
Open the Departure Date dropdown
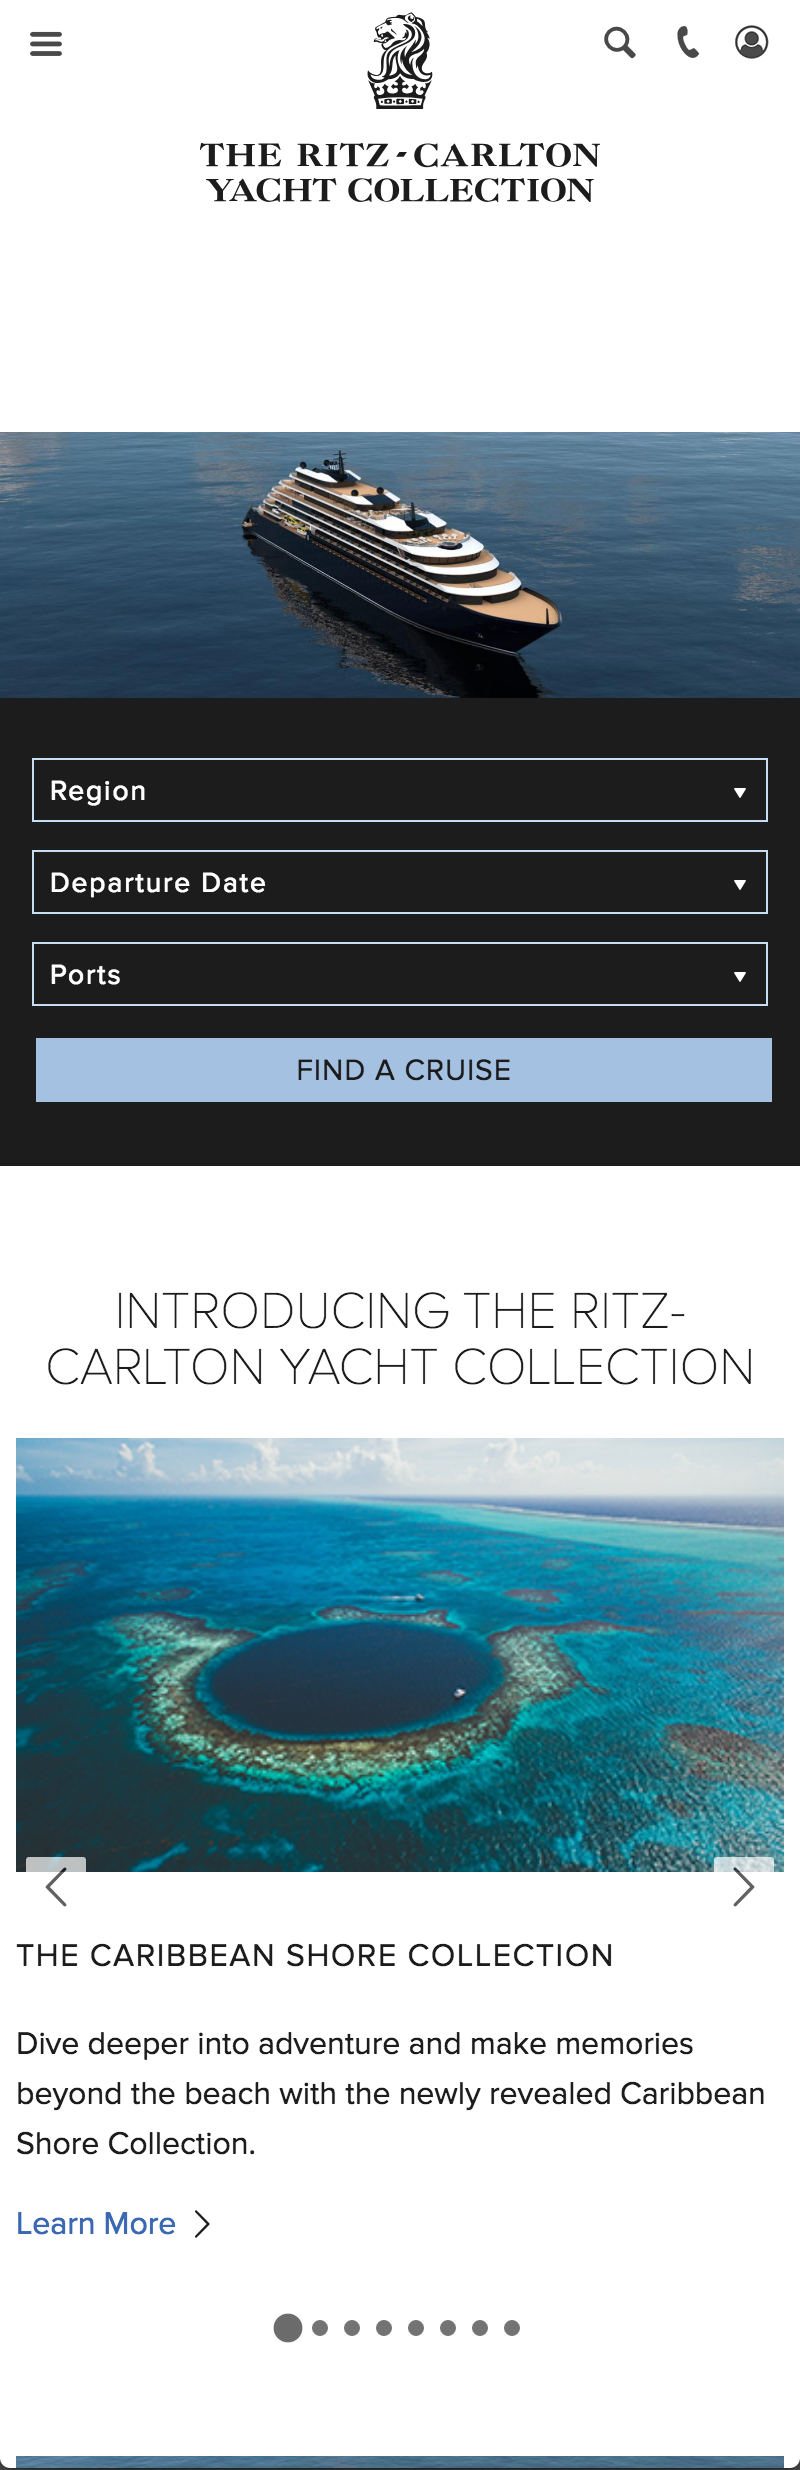(400, 882)
